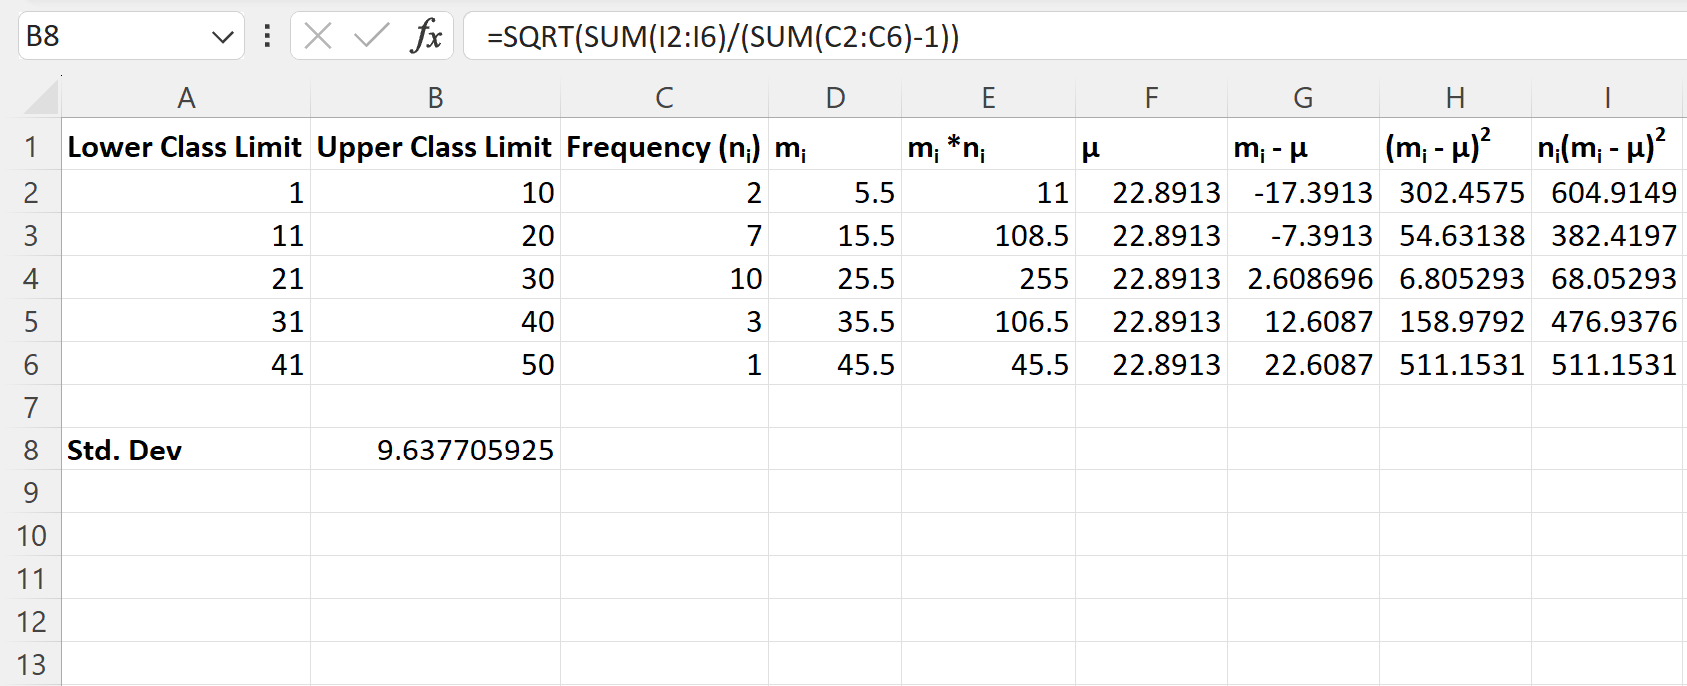The image size is (1687, 686).
Task: Expand the Name Box dropdown arrow
Action: tap(222, 38)
